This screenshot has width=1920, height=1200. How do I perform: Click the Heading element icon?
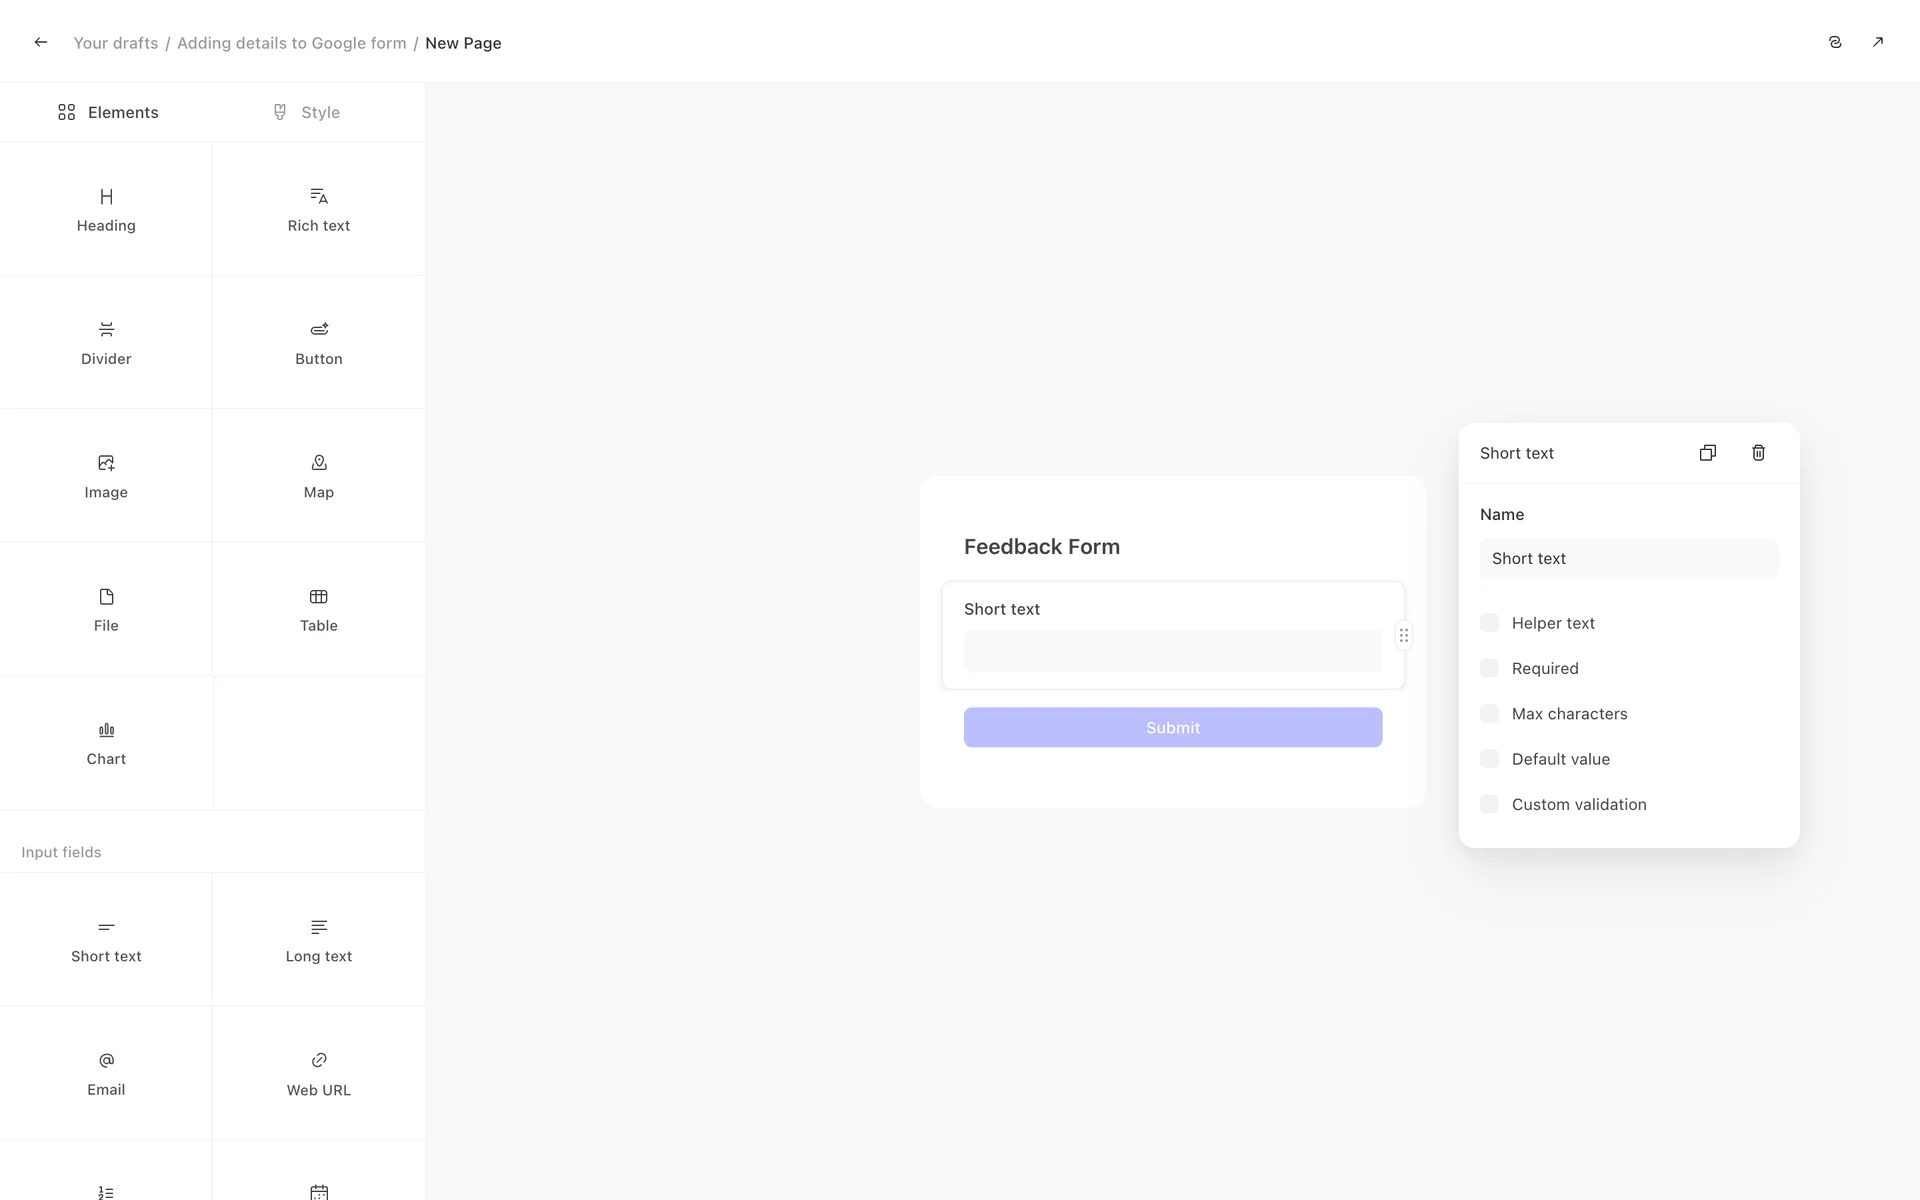[x=106, y=197]
